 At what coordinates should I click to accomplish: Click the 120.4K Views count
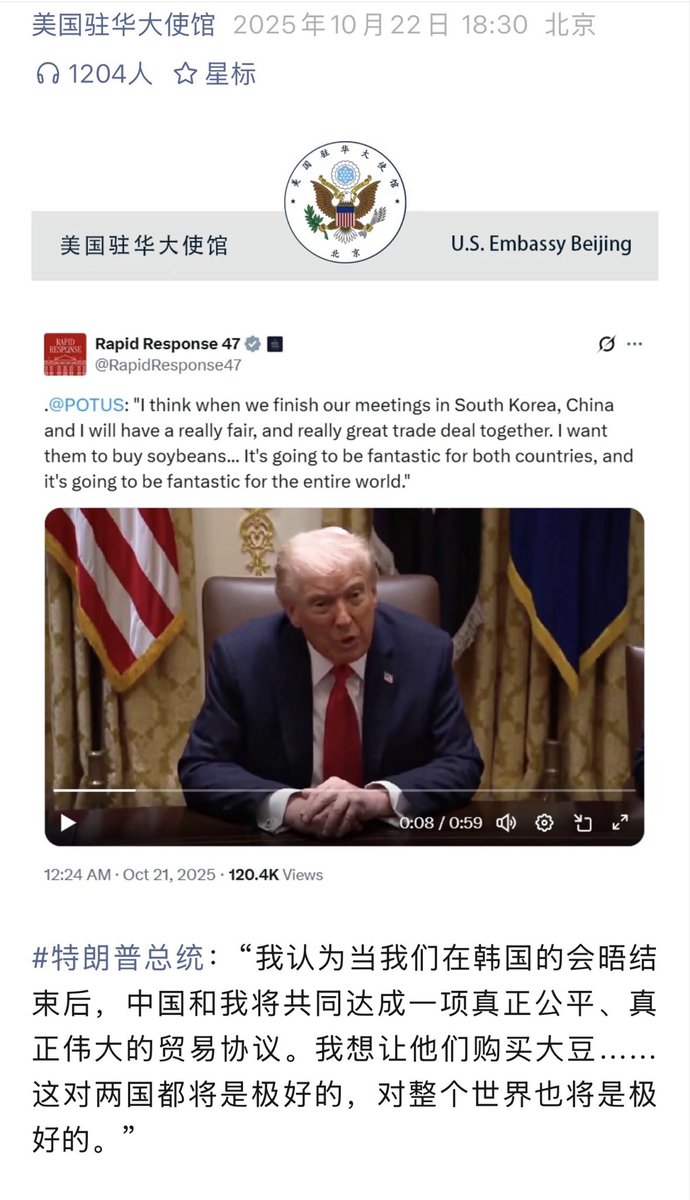click(x=276, y=874)
